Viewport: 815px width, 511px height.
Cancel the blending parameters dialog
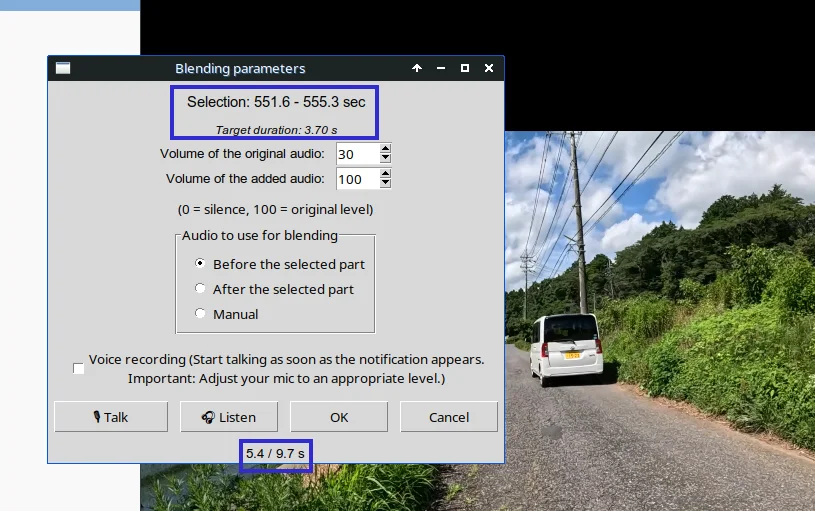pyautogui.click(x=448, y=417)
